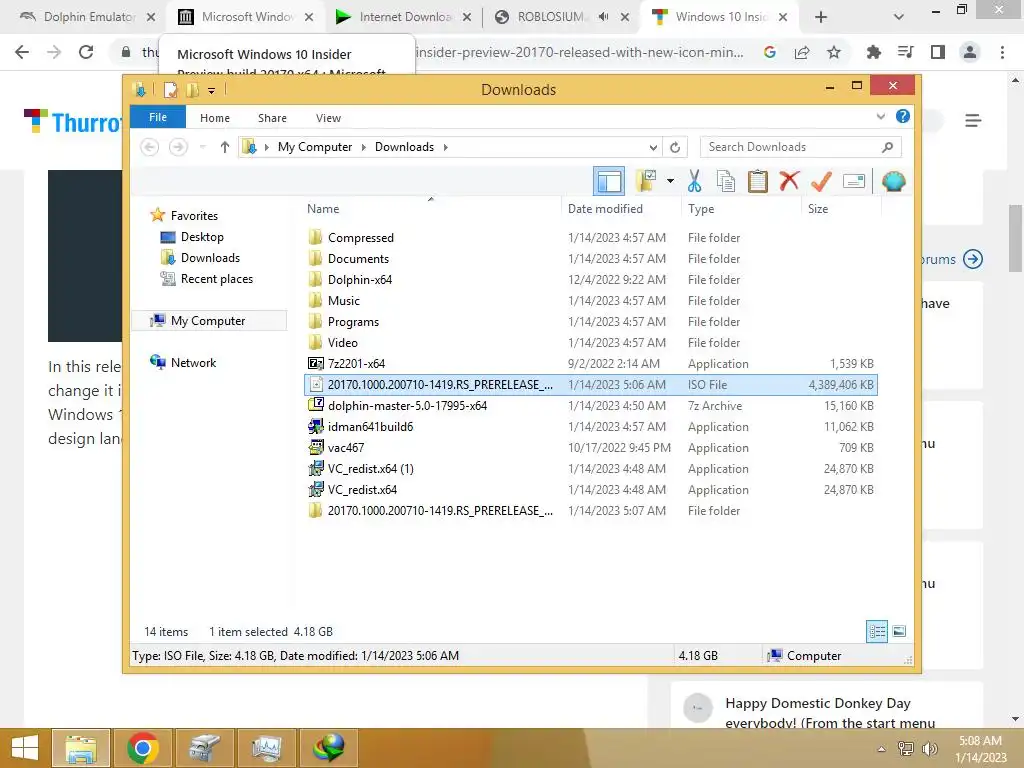
Task: Click quick access New folder icon
Action: tap(192, 90)
